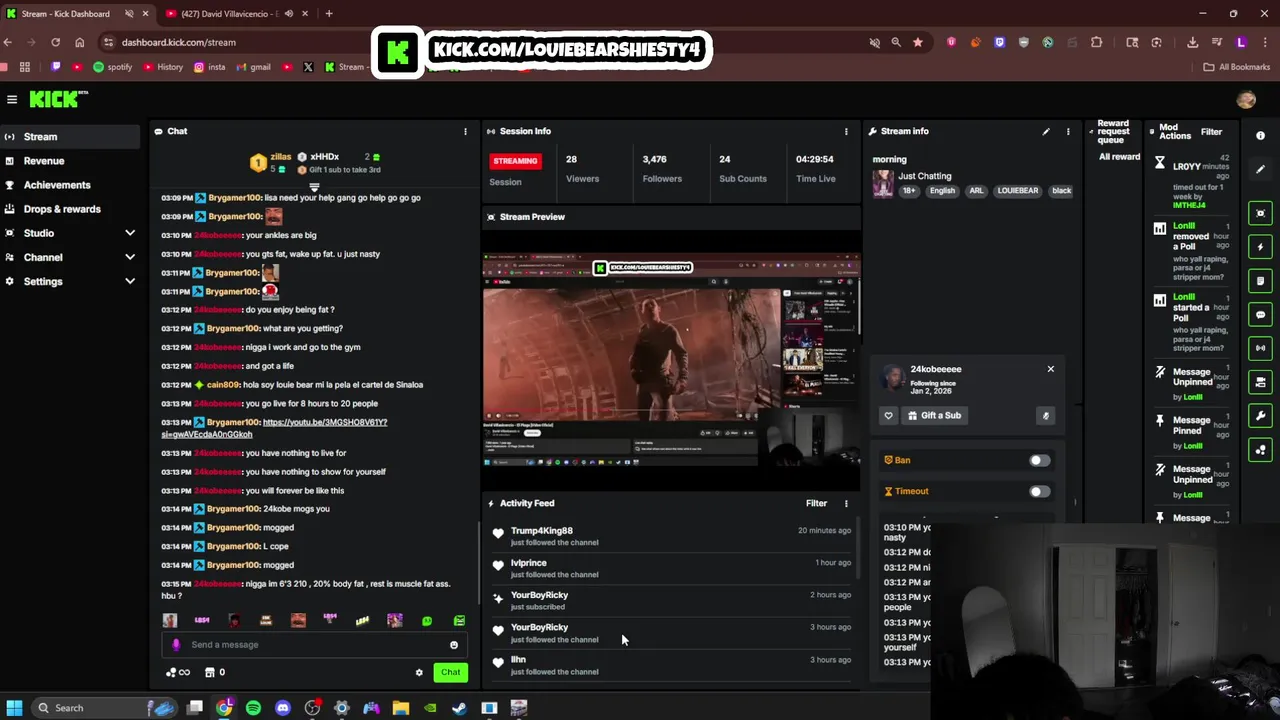Open Activity Feed Filter dropdown
Image resolution: width=1280 pixels, height=720 pixels.
(817, 503)
